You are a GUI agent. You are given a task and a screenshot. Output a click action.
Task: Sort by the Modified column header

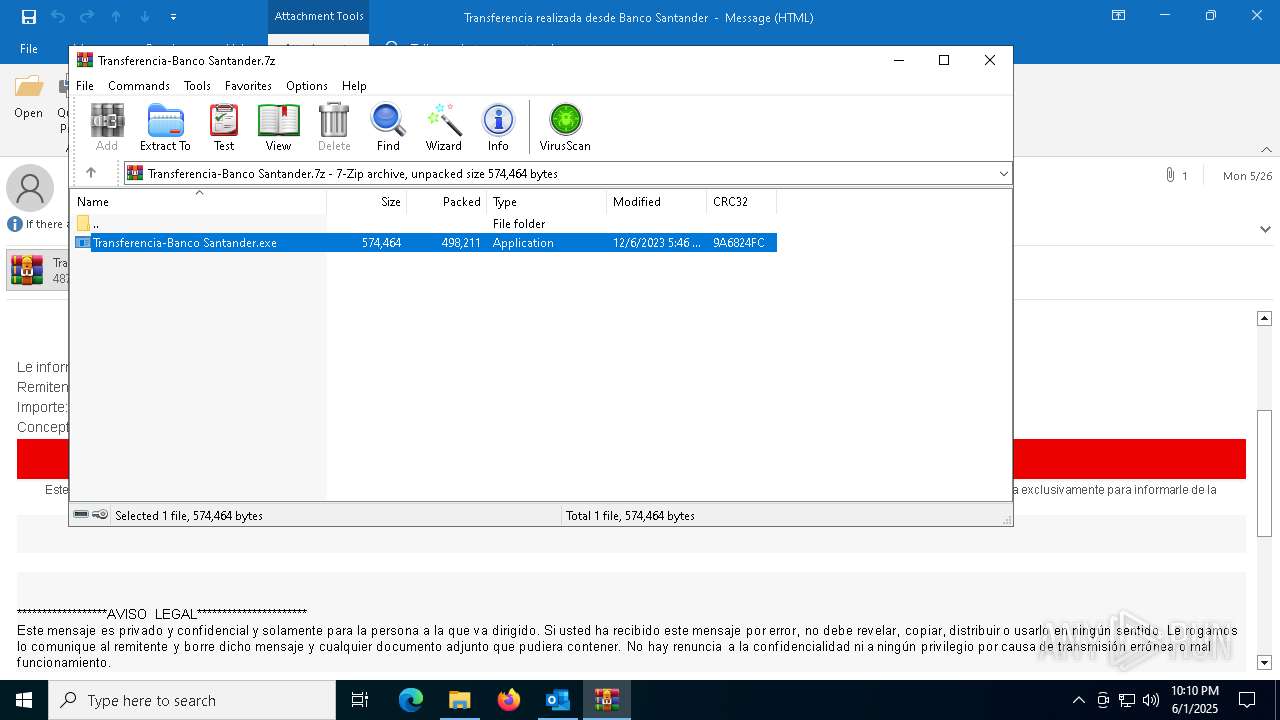click(x=657, y=202)
